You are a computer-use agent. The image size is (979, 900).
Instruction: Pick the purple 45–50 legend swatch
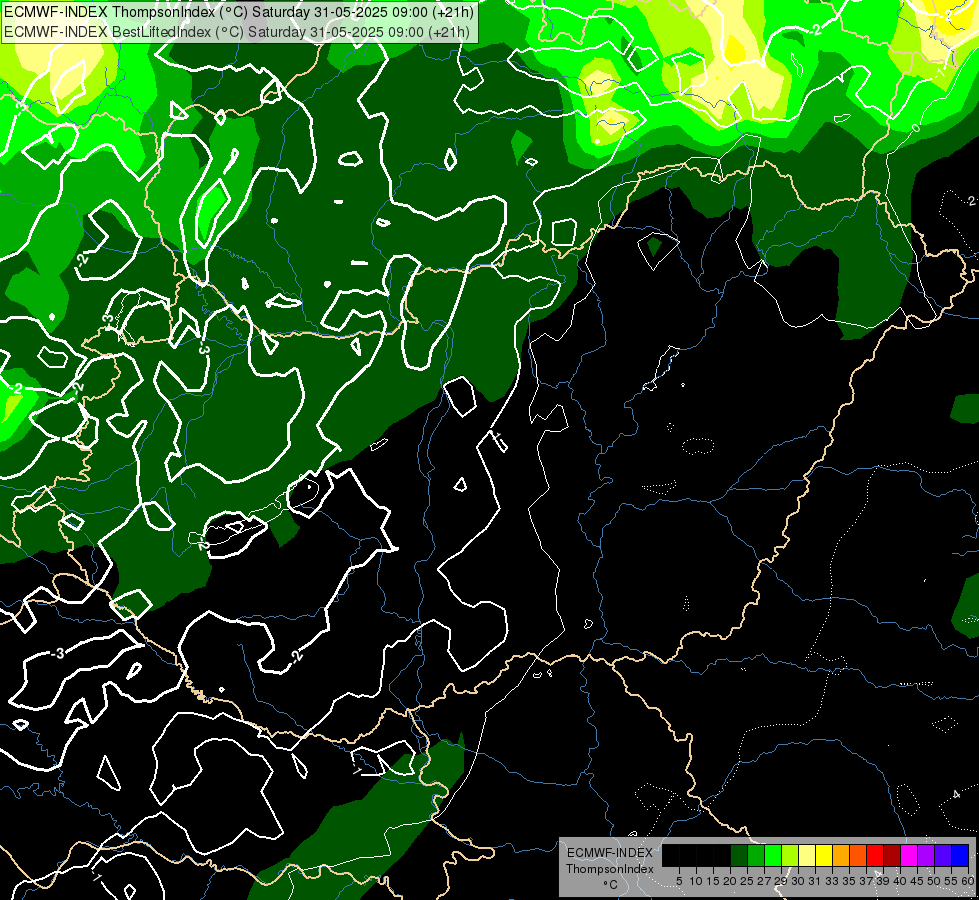point(926,856)
